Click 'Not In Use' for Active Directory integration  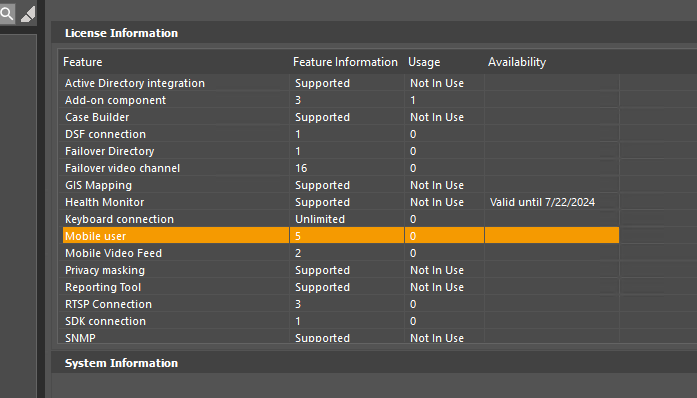coord(437,83)
